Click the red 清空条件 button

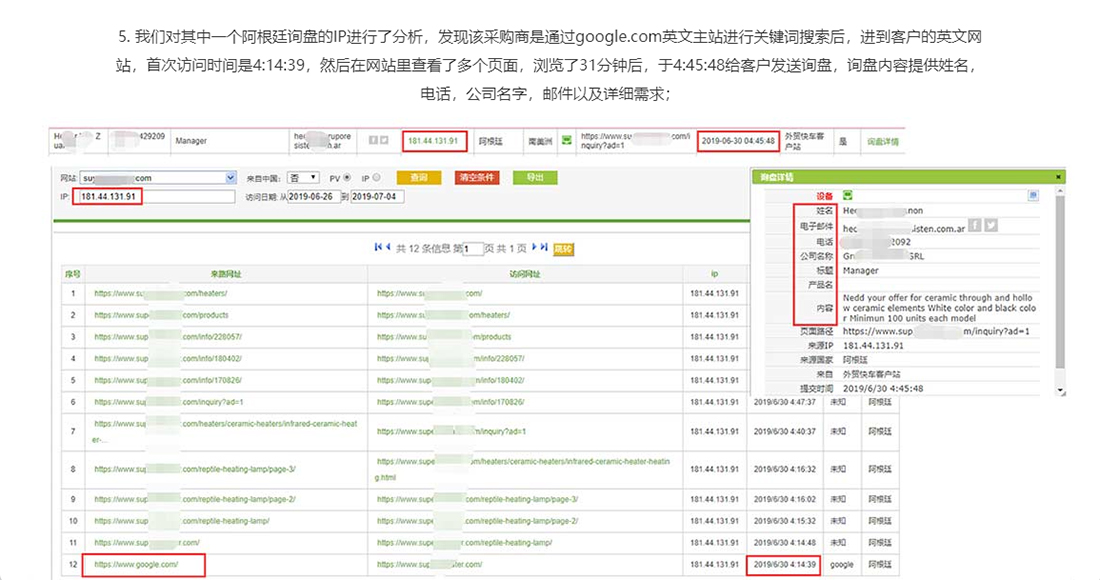477,178
